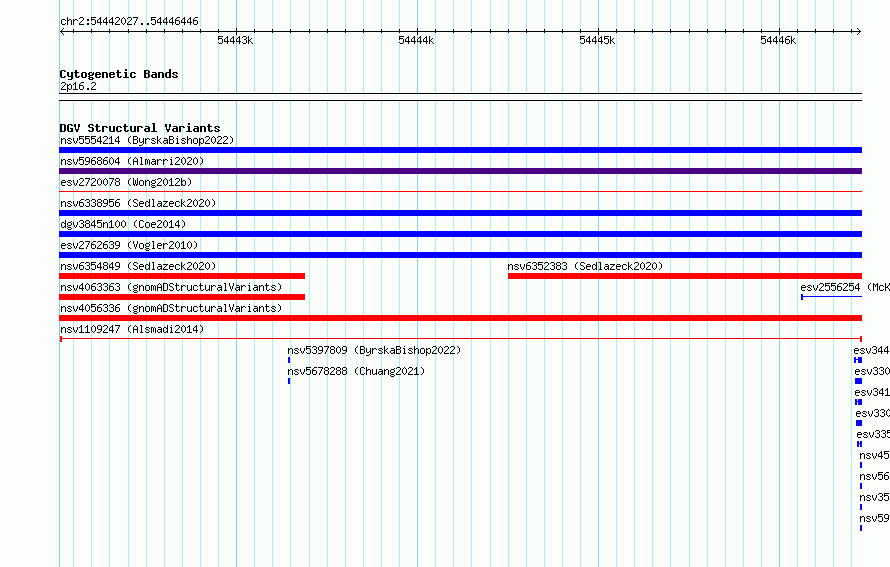Click the DGV Structural Variants track heading
The width and height of the screenshot is (890, 567).
coord(140,128)
